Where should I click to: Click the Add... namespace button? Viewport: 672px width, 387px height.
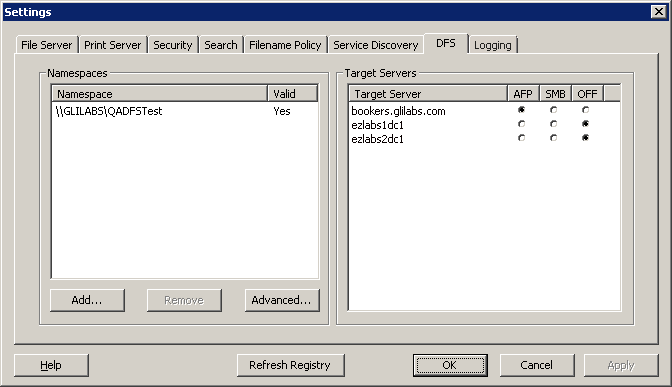click(x=87, y=300)
